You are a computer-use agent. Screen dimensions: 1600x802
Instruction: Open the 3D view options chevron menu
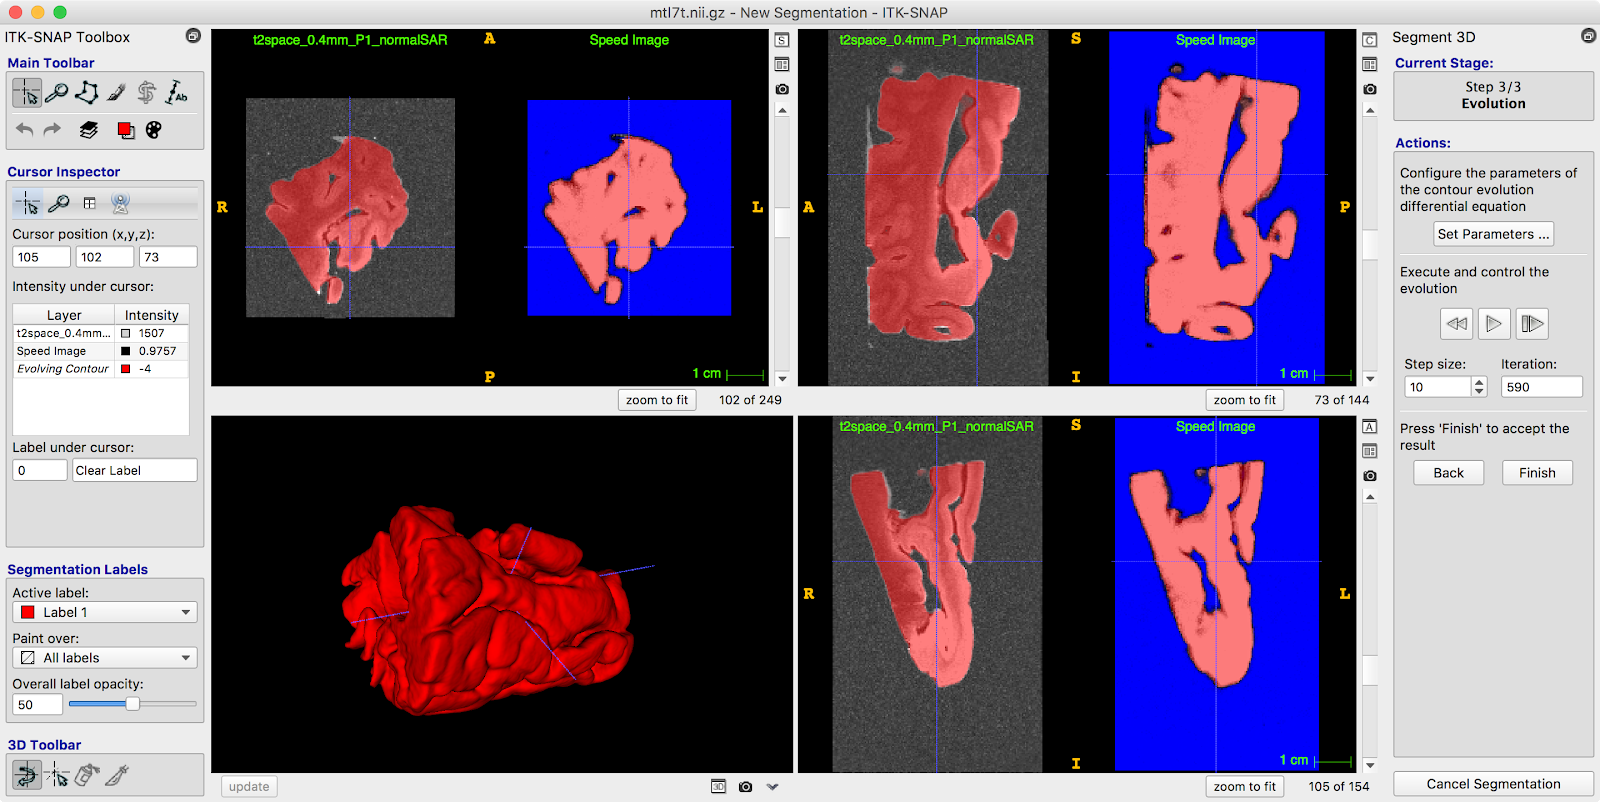tap(772, 787)
